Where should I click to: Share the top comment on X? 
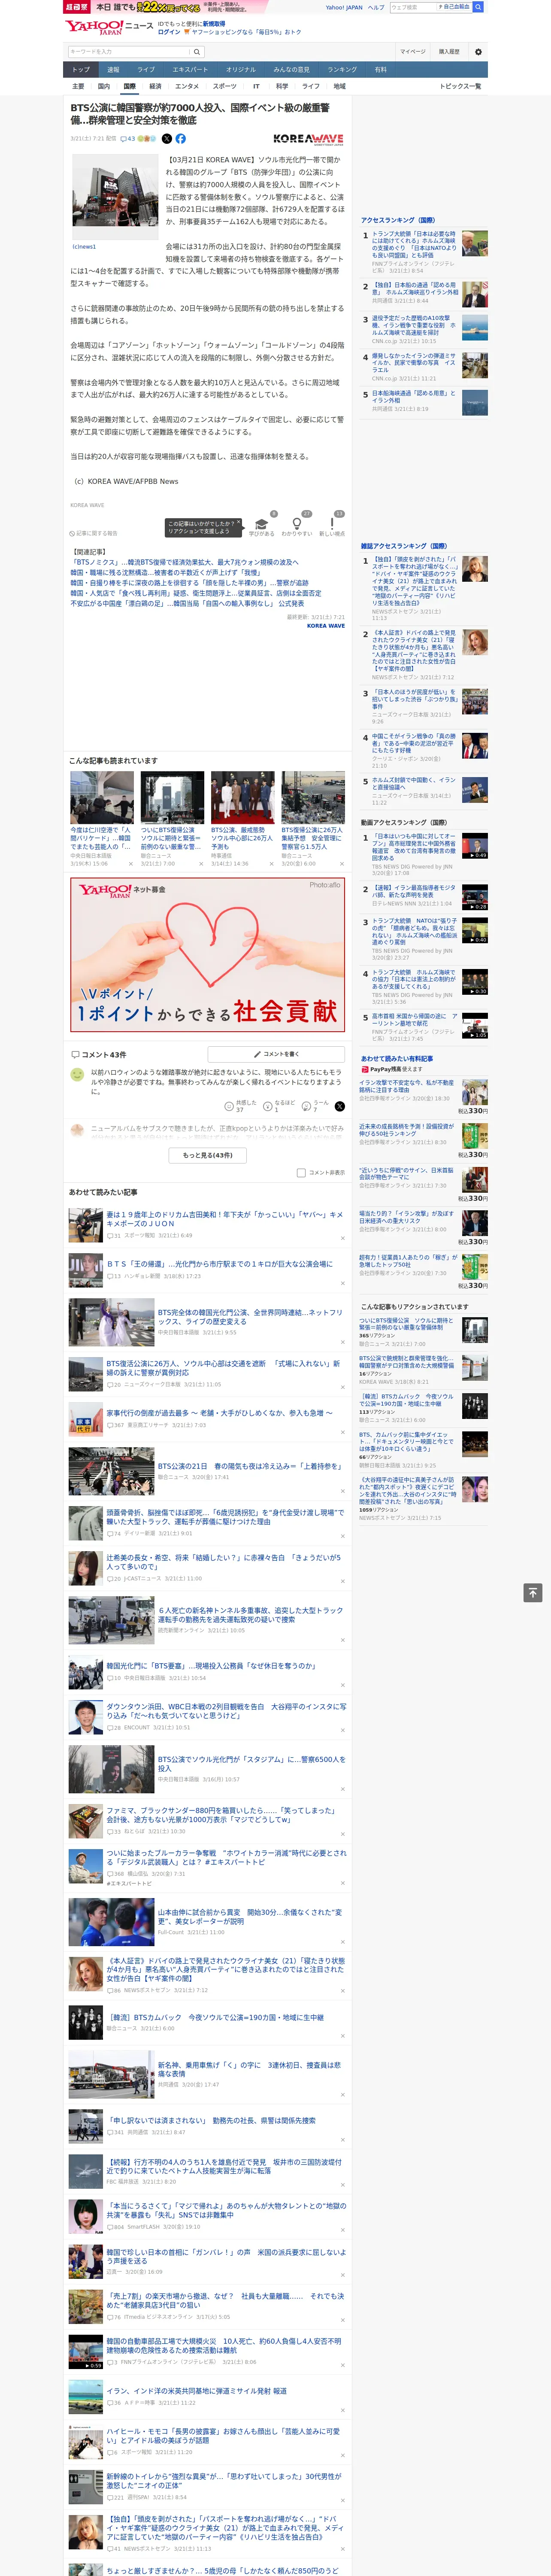click(339, 1106)
